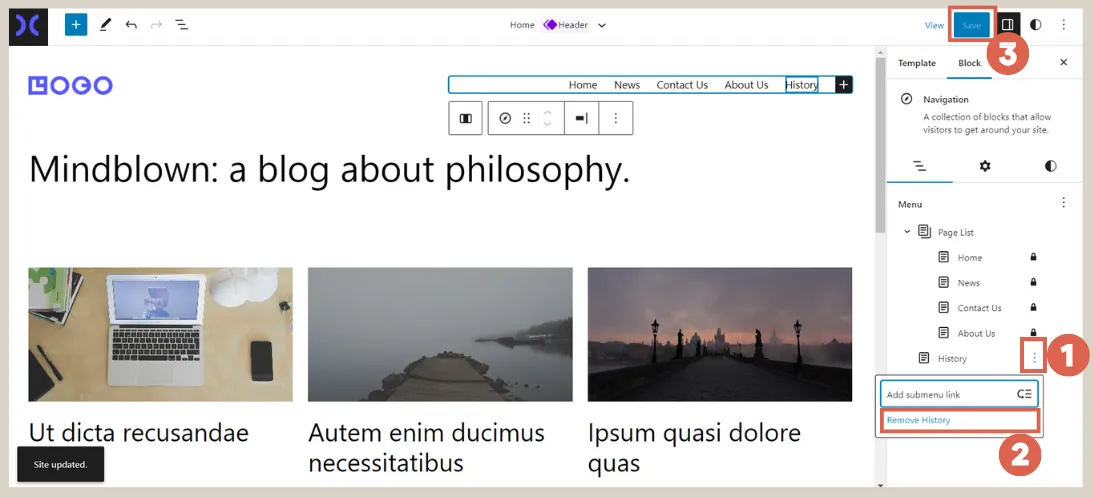Open the settings gear tab
1093x498 pixels.
click(x=985, y=166)
